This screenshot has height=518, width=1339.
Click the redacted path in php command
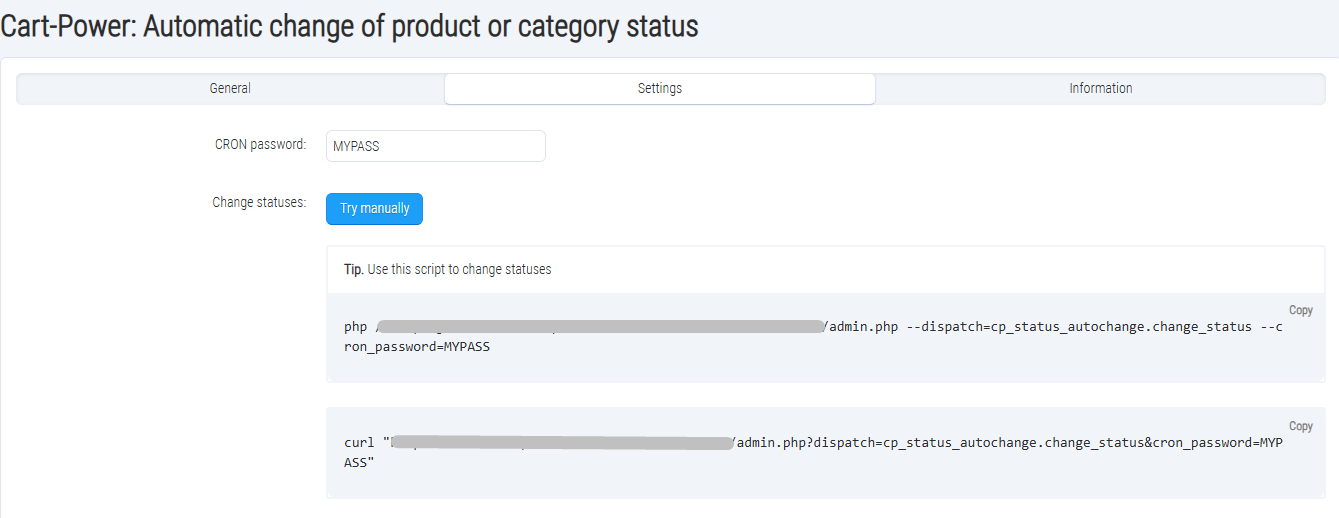(x=600, y=327)
